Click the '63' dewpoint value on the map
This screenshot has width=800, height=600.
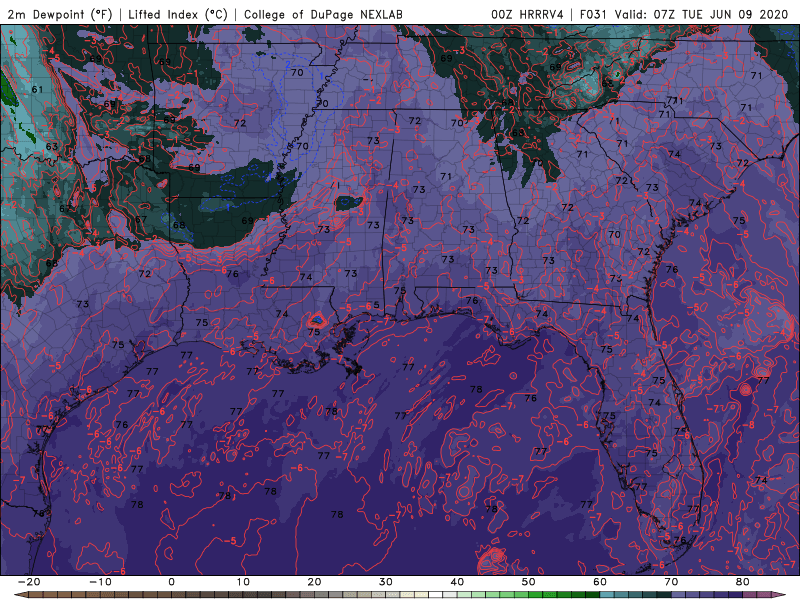[x=52, y=147]
